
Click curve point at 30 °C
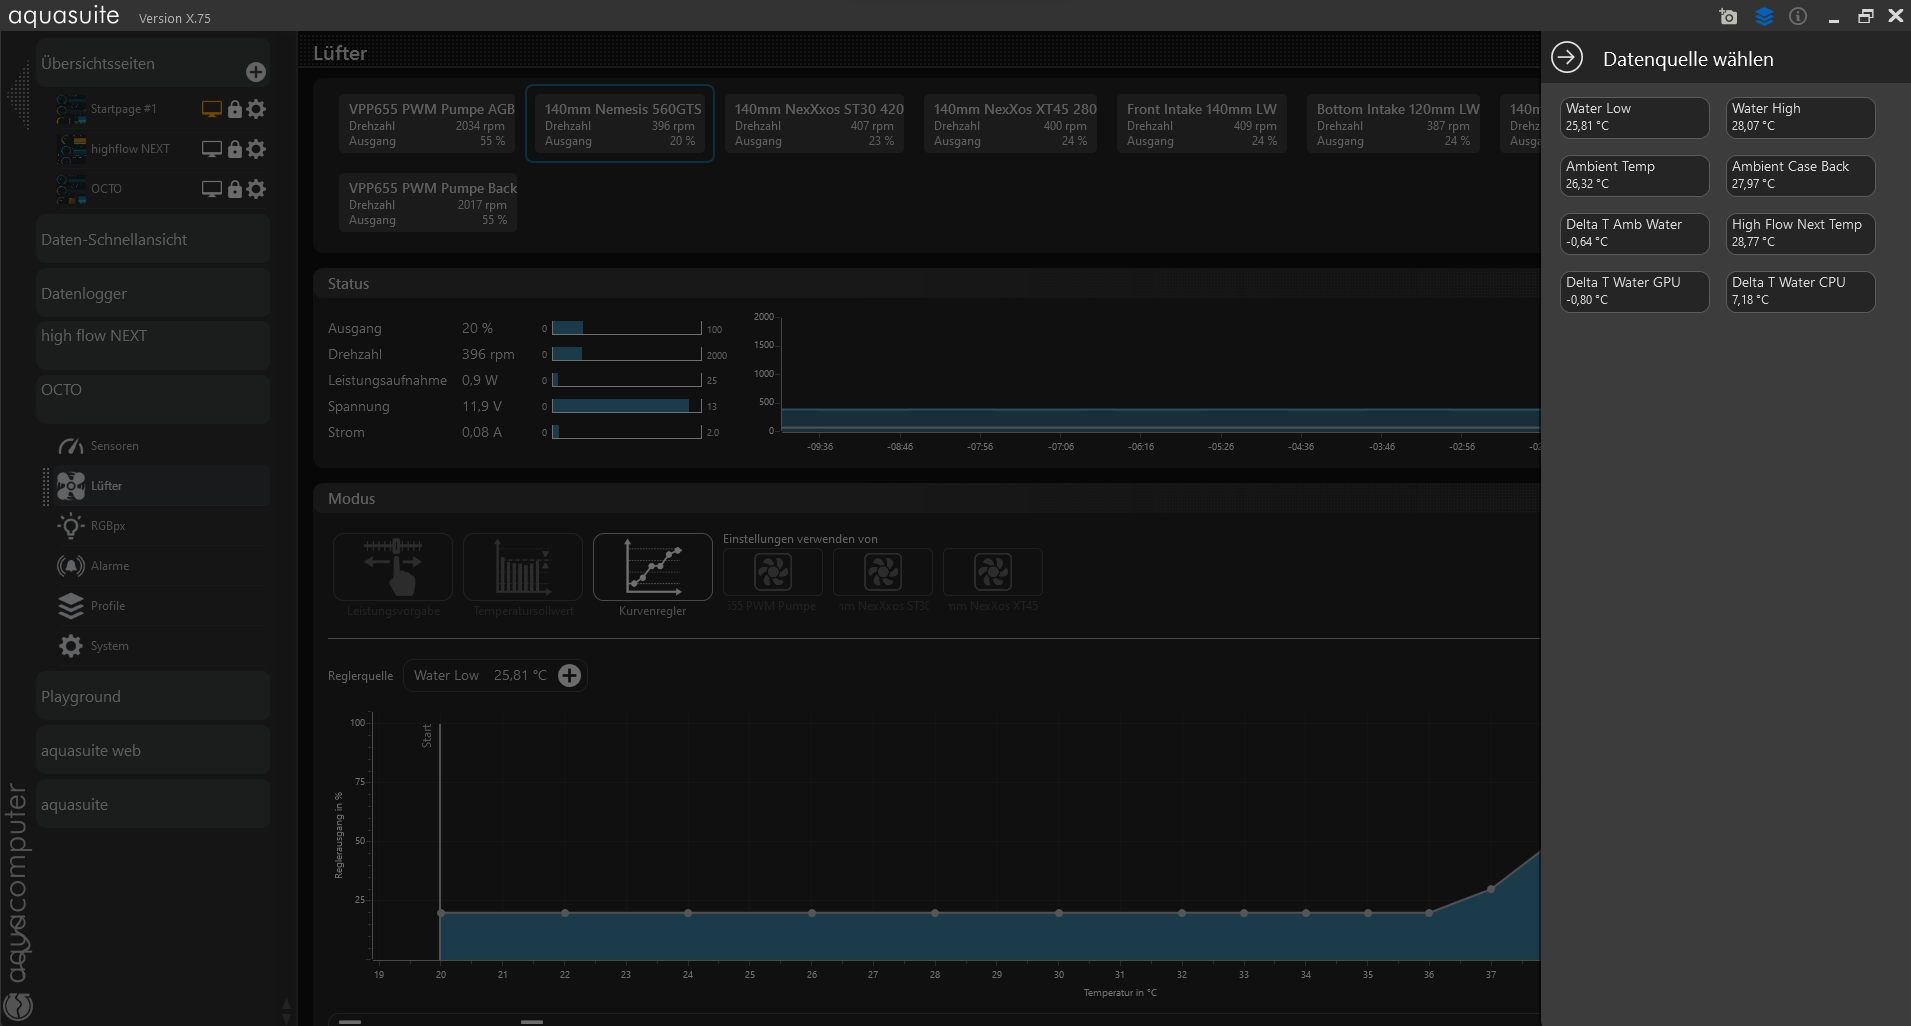pos(1059,913)
